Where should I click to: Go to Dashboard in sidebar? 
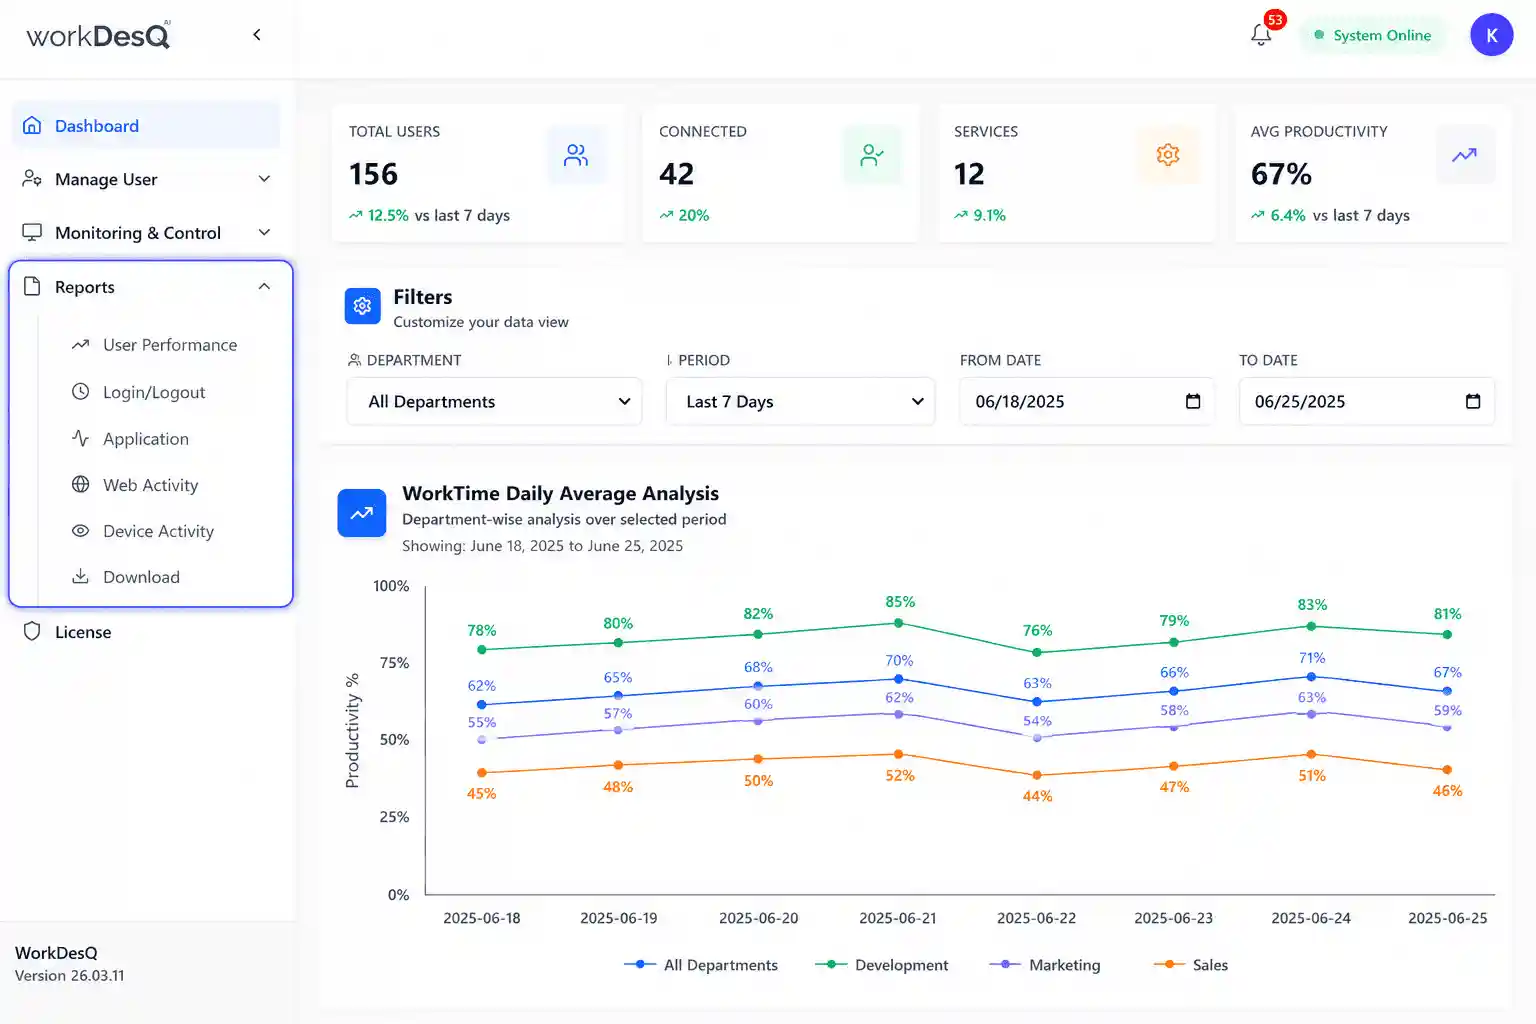[147, 125]
